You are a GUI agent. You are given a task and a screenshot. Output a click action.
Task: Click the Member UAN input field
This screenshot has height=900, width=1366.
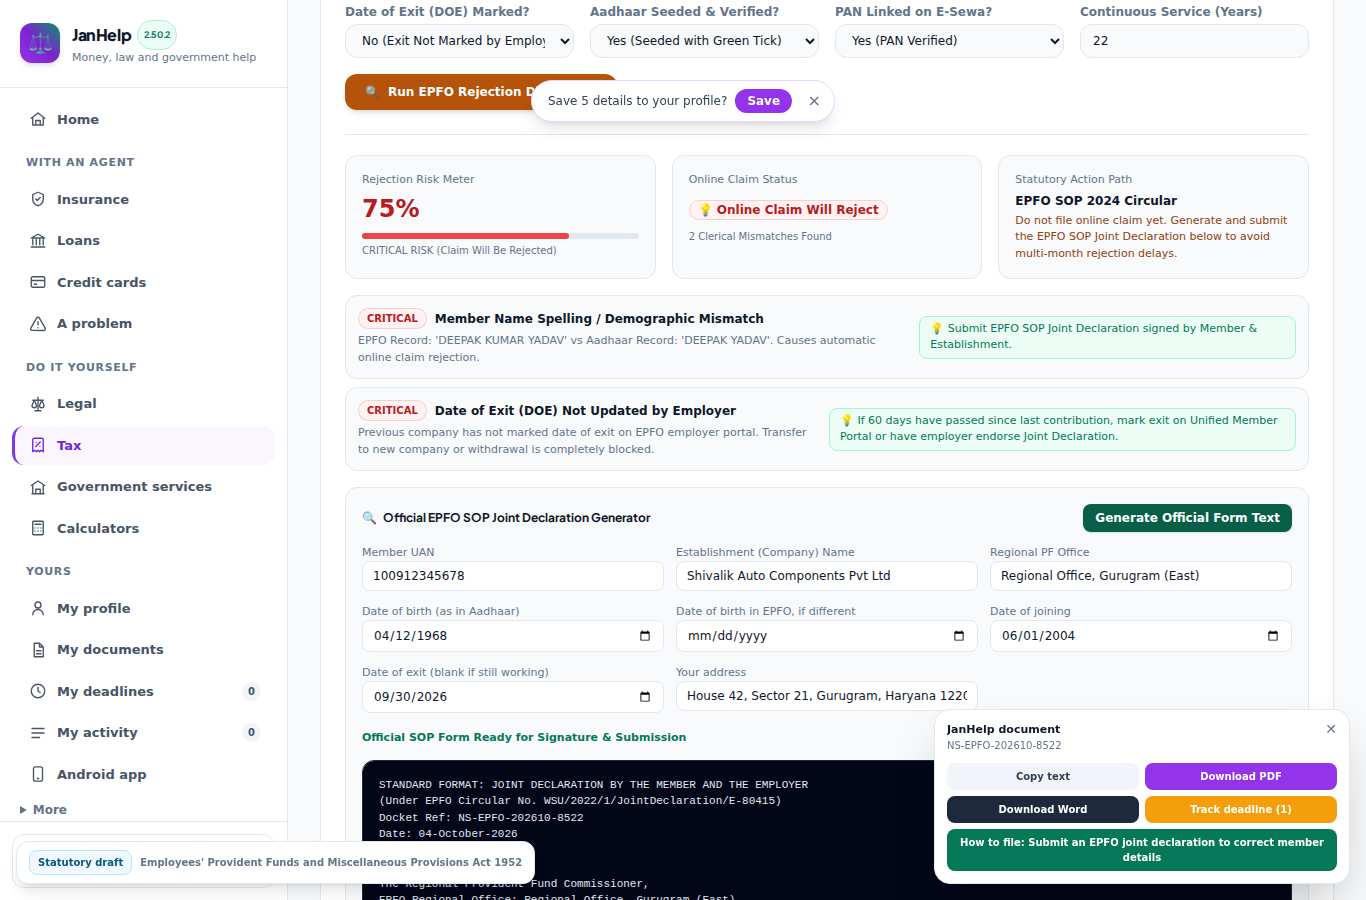(x=512, y=576)
